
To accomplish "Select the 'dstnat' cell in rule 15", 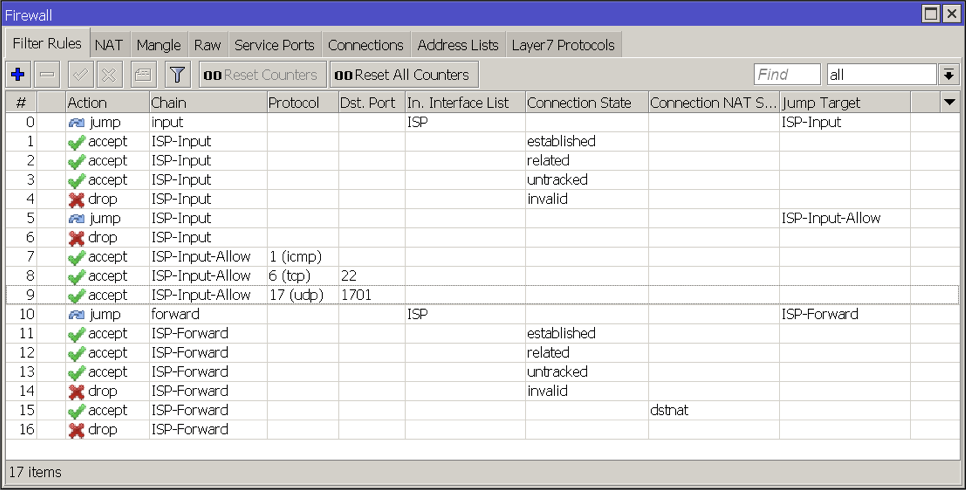I will pos(669,410).
